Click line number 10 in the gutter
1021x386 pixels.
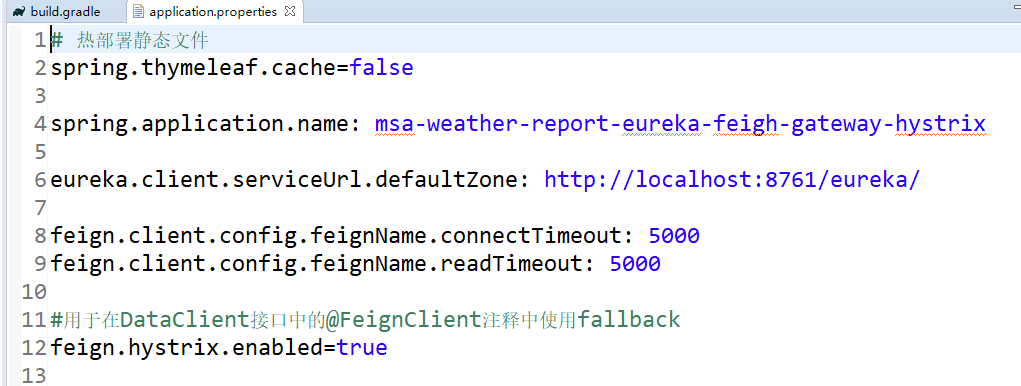(x=34, y=292)
